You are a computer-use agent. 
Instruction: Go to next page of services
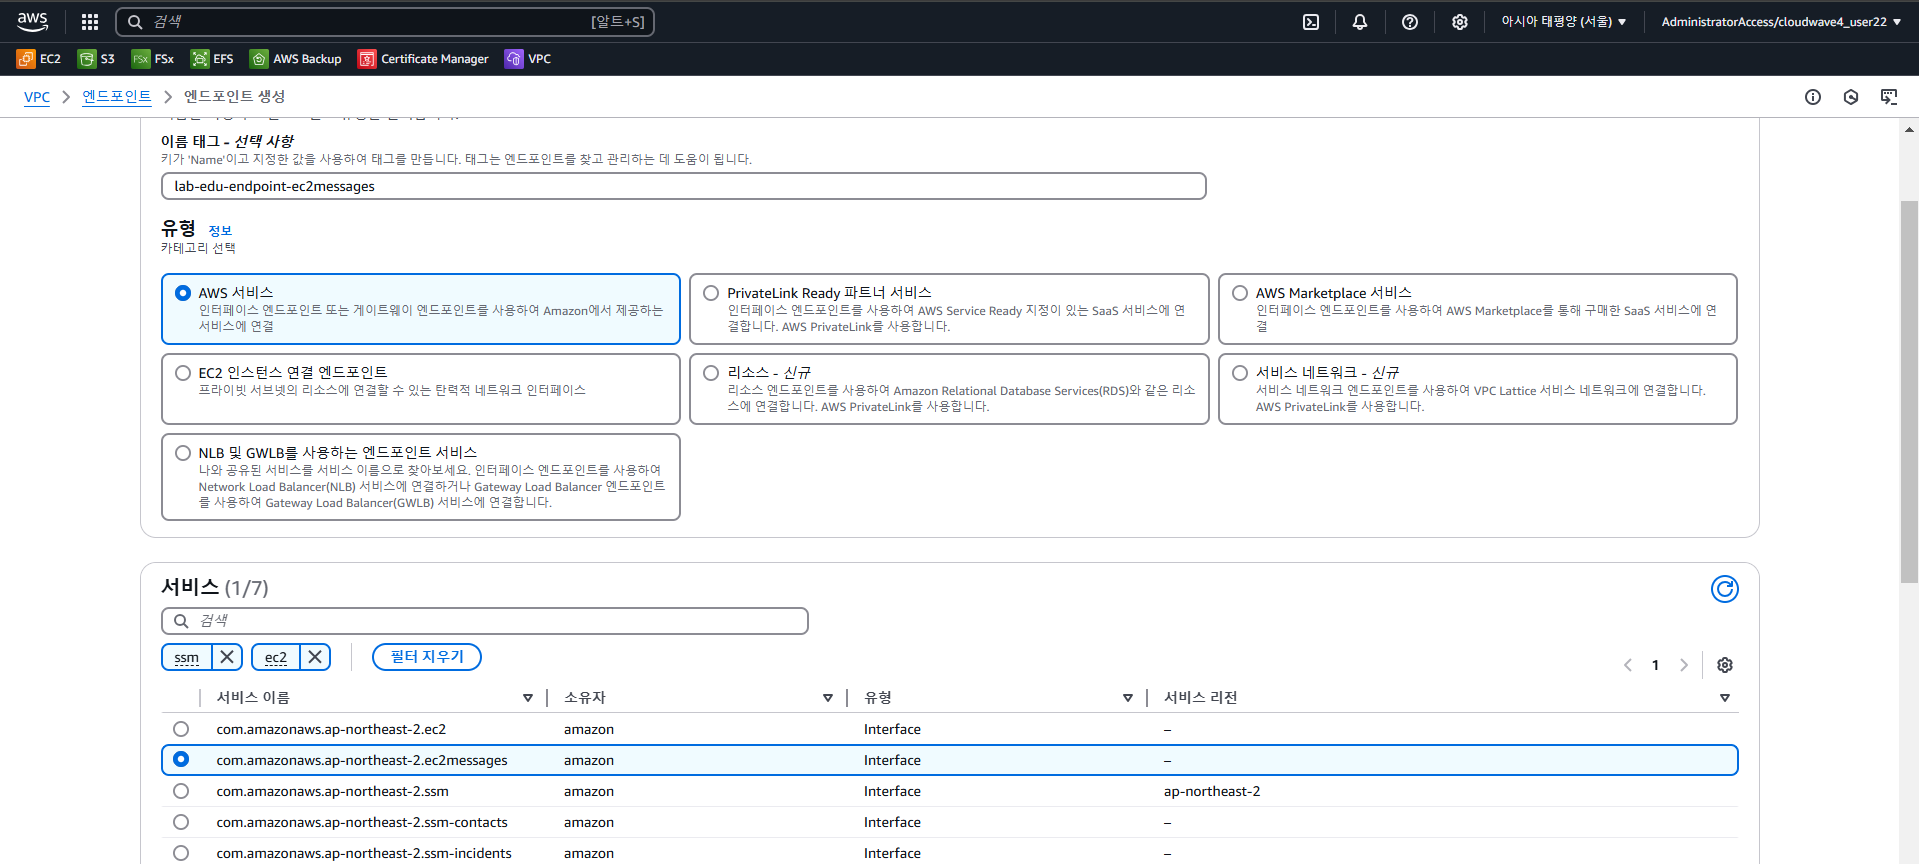(x=1684, y=665)
